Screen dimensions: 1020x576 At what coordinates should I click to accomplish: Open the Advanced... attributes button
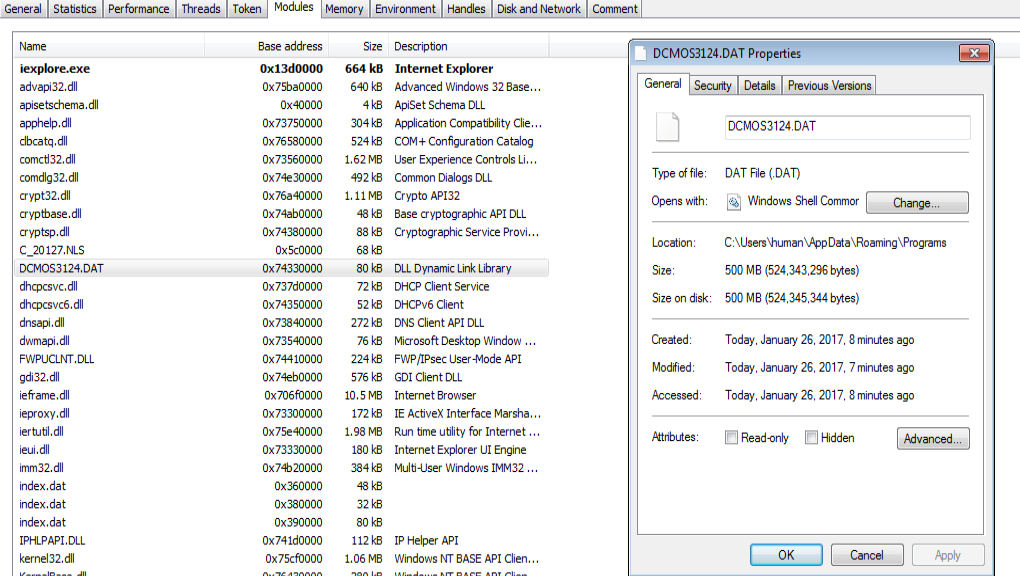935,439
